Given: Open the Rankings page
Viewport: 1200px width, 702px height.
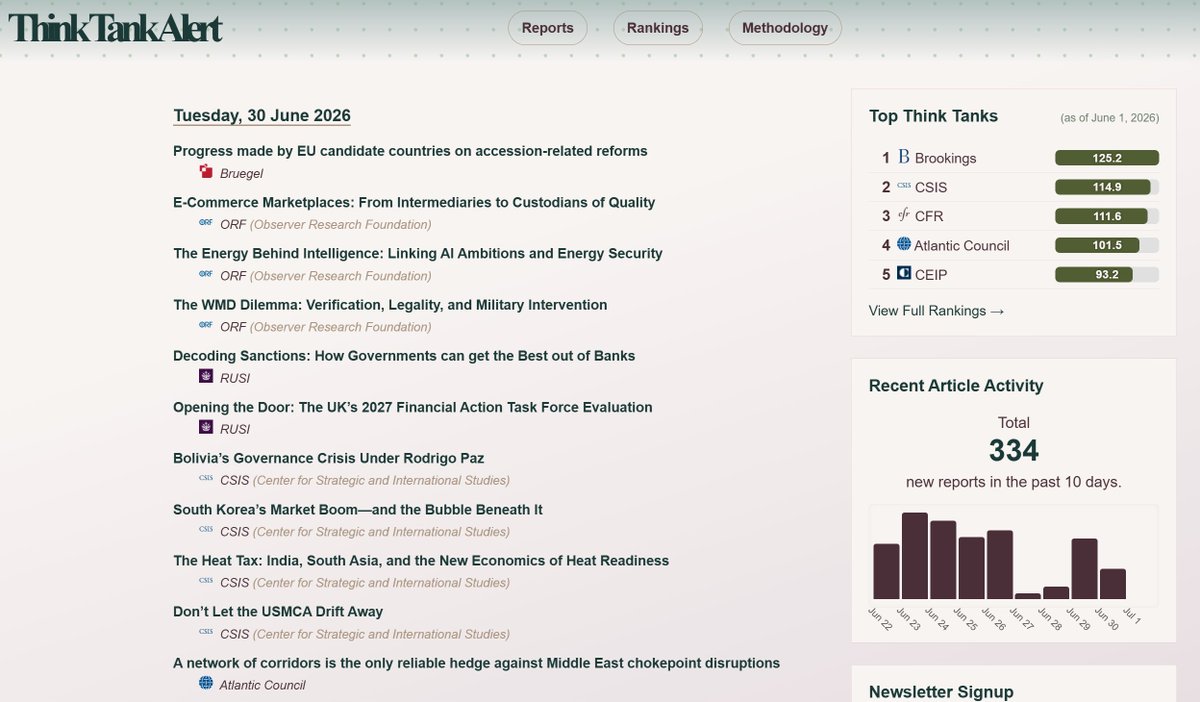Looking at the screenshot, I should pos(658,28).
